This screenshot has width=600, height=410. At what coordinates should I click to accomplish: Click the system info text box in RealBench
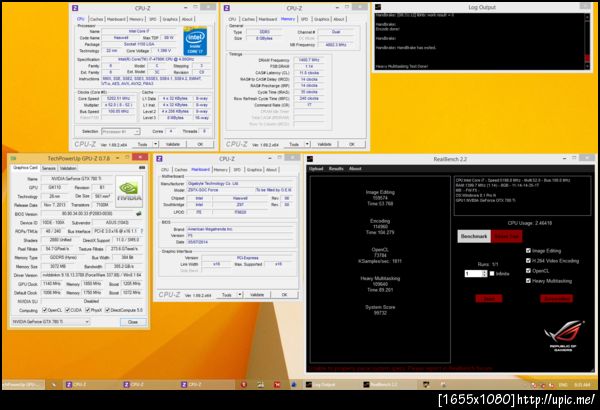click(x=522, y=196)
